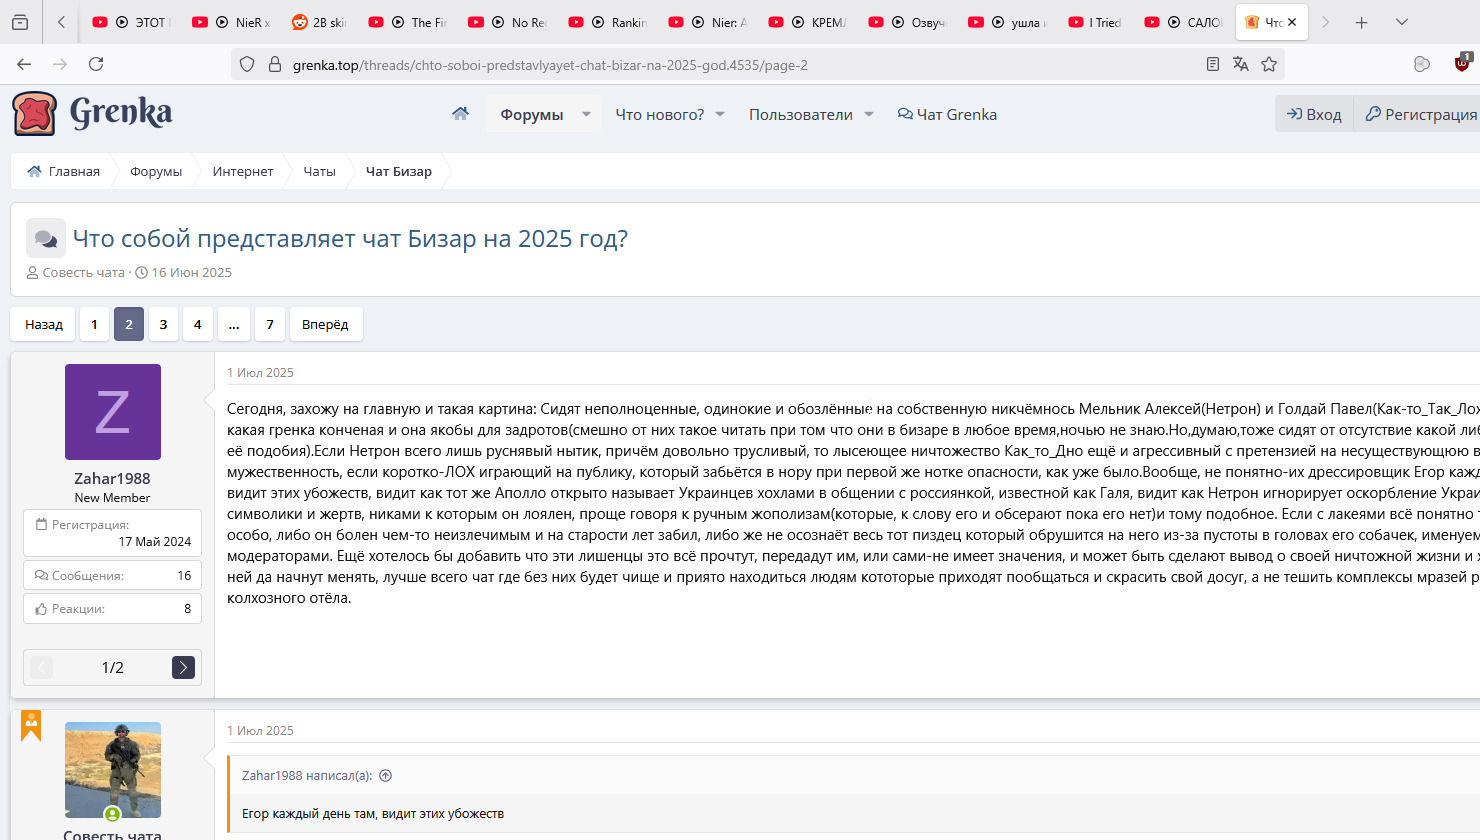Click the browser reload page icon
This screenshot has width=1480, height=840.
coord(96,64)
